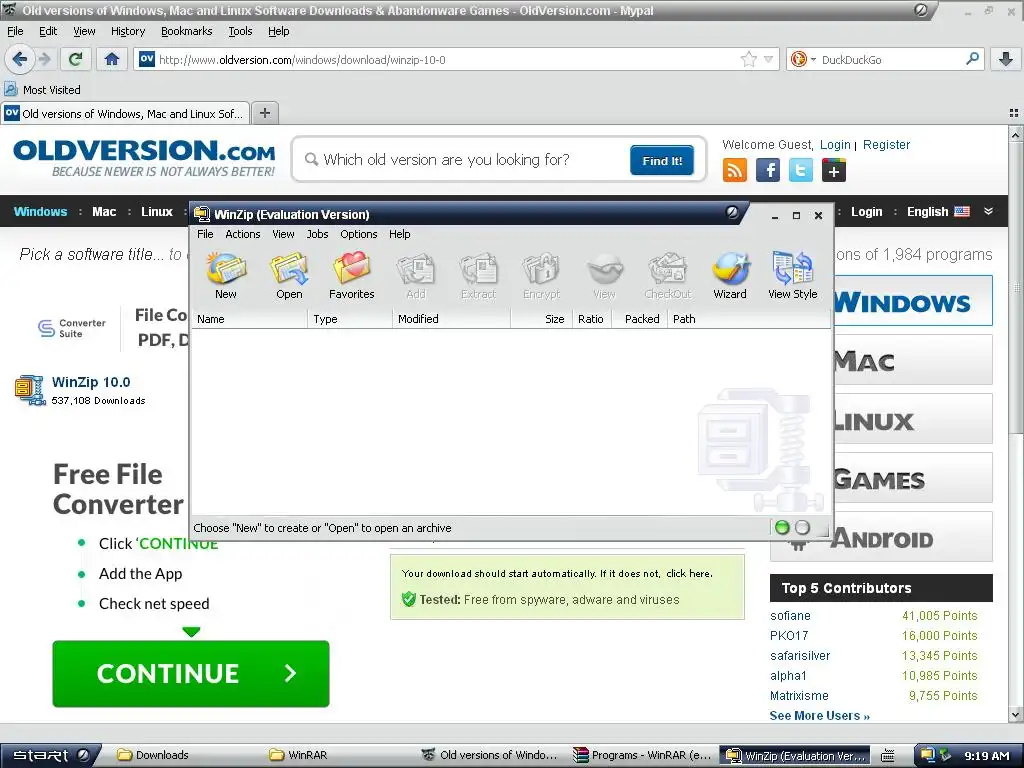Click the Start button on taskbar

click(51, 756)
